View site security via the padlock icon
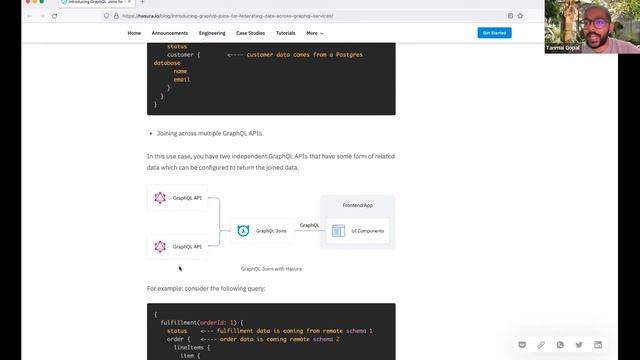640x360 pixels. pyautogui.click(x=116, y=16)
